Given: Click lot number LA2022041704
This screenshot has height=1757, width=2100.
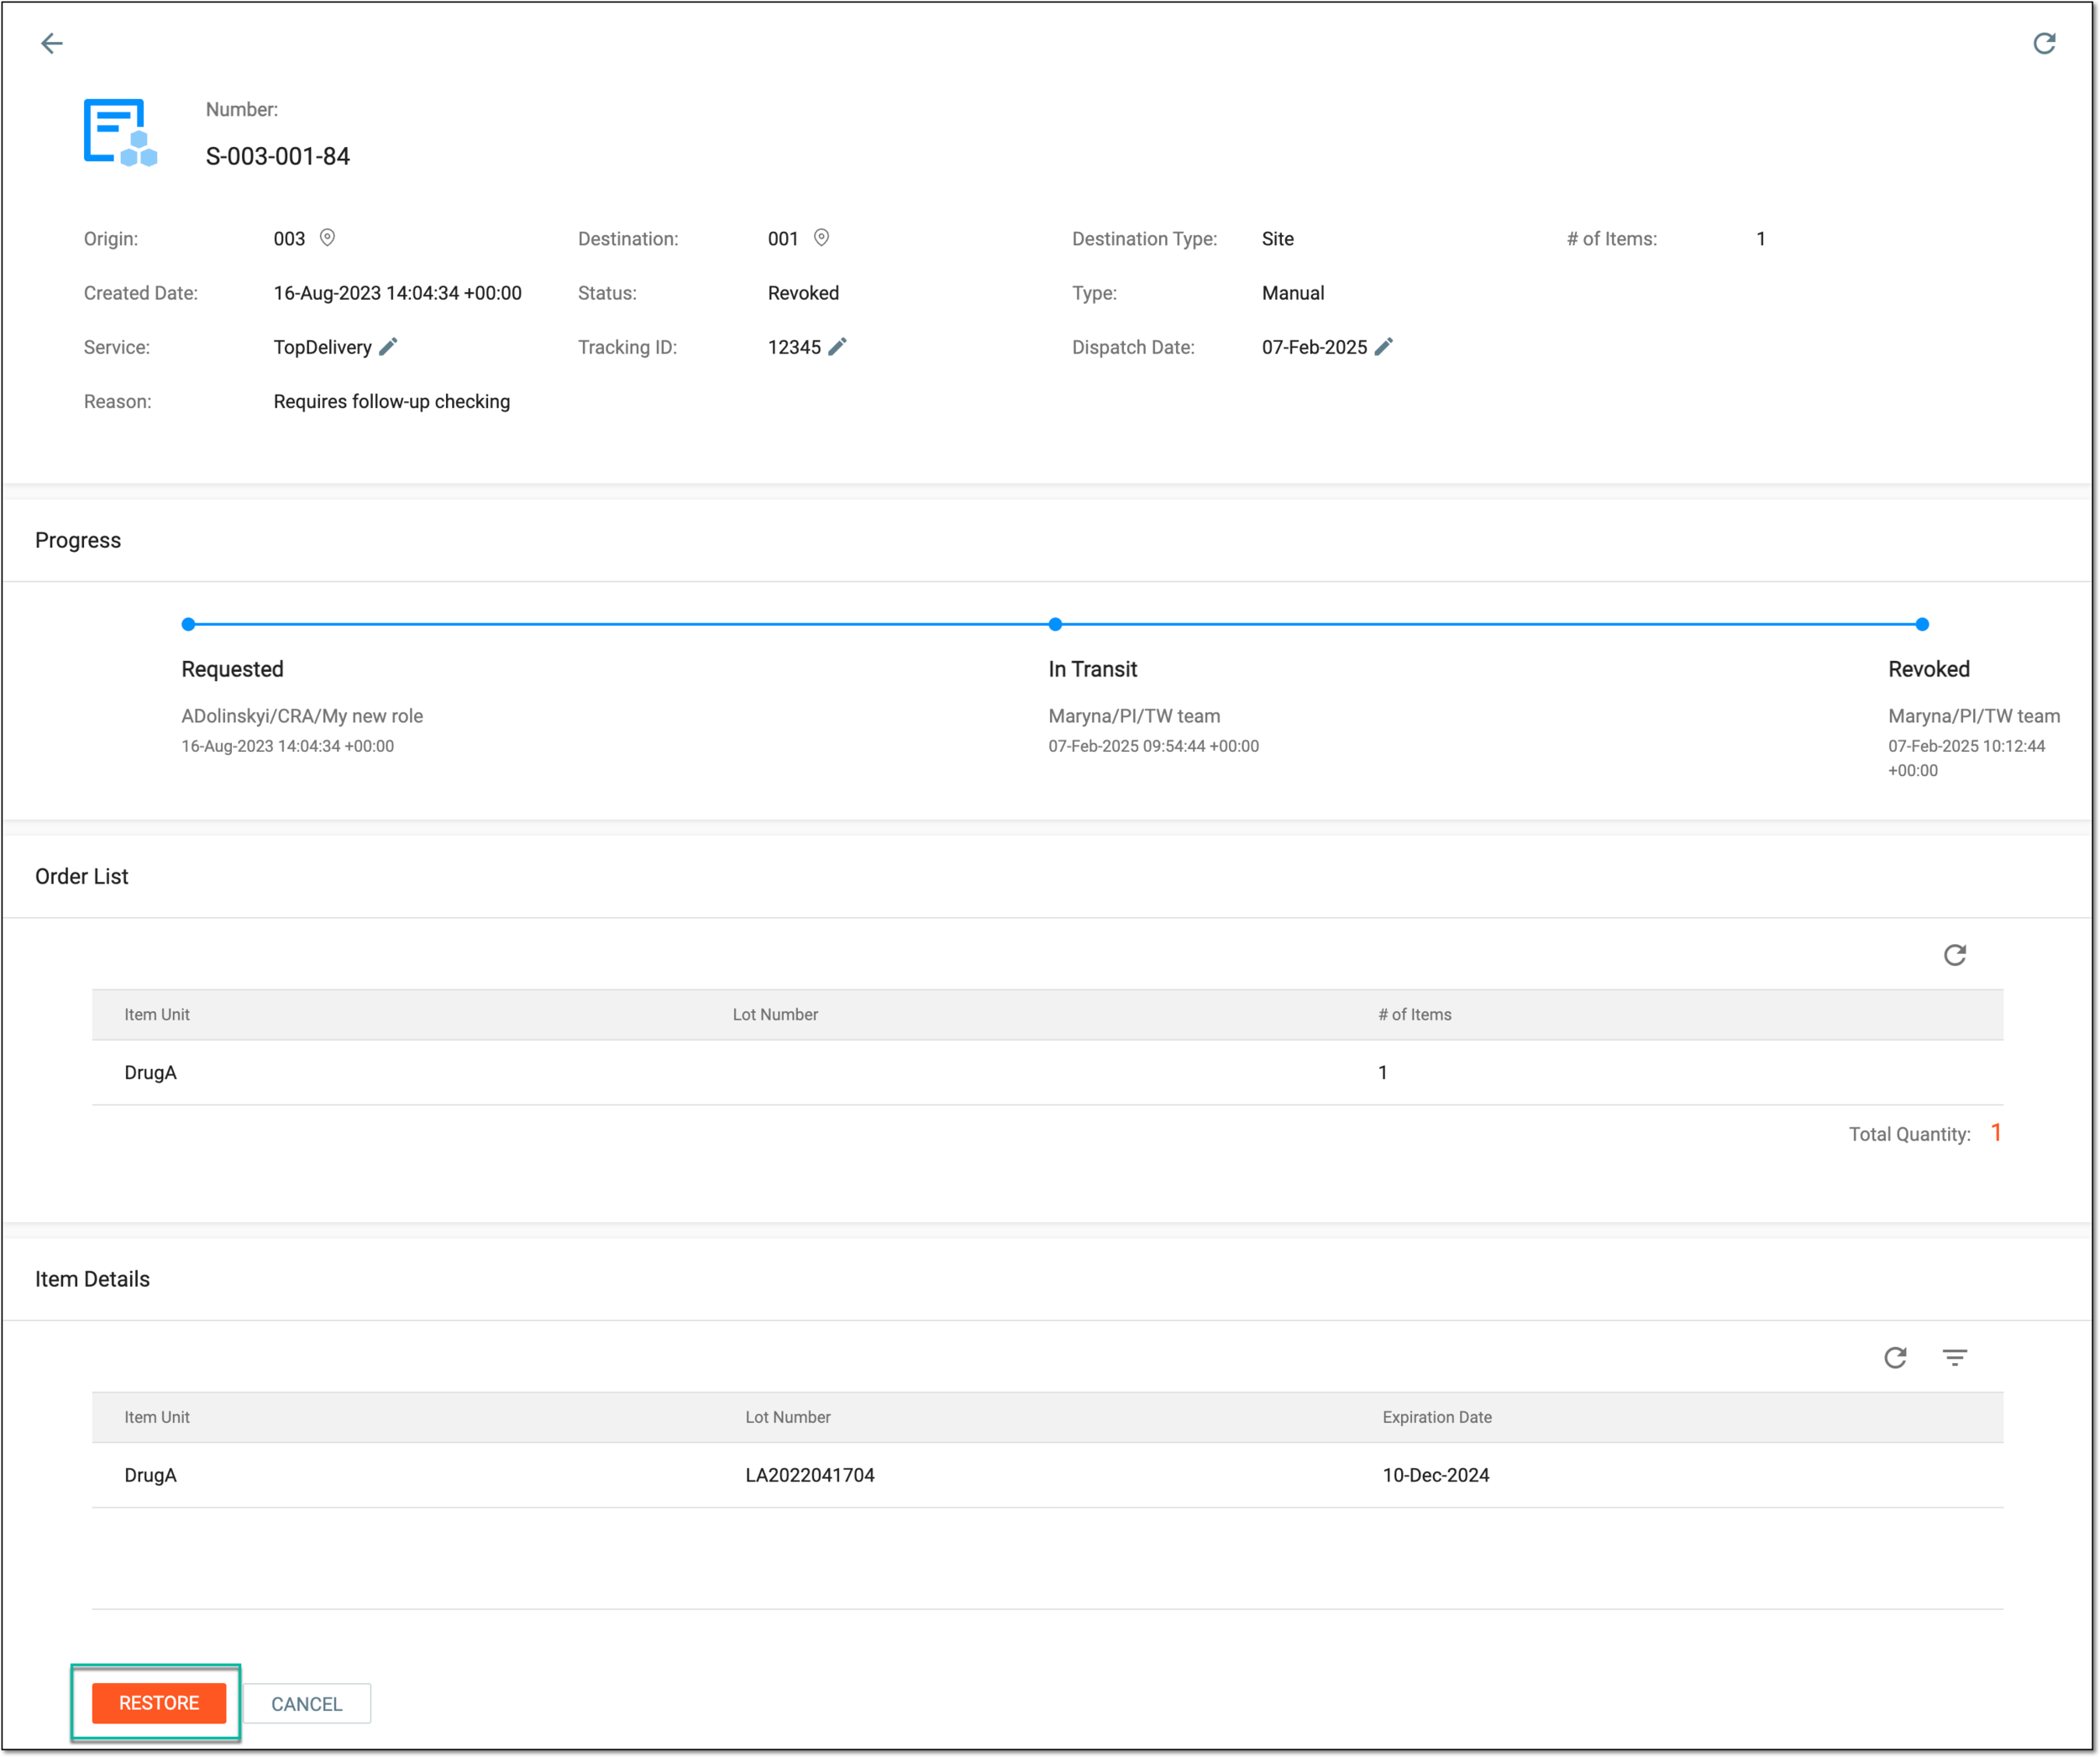Looking at the screenshot, I should coord(810,1475).
